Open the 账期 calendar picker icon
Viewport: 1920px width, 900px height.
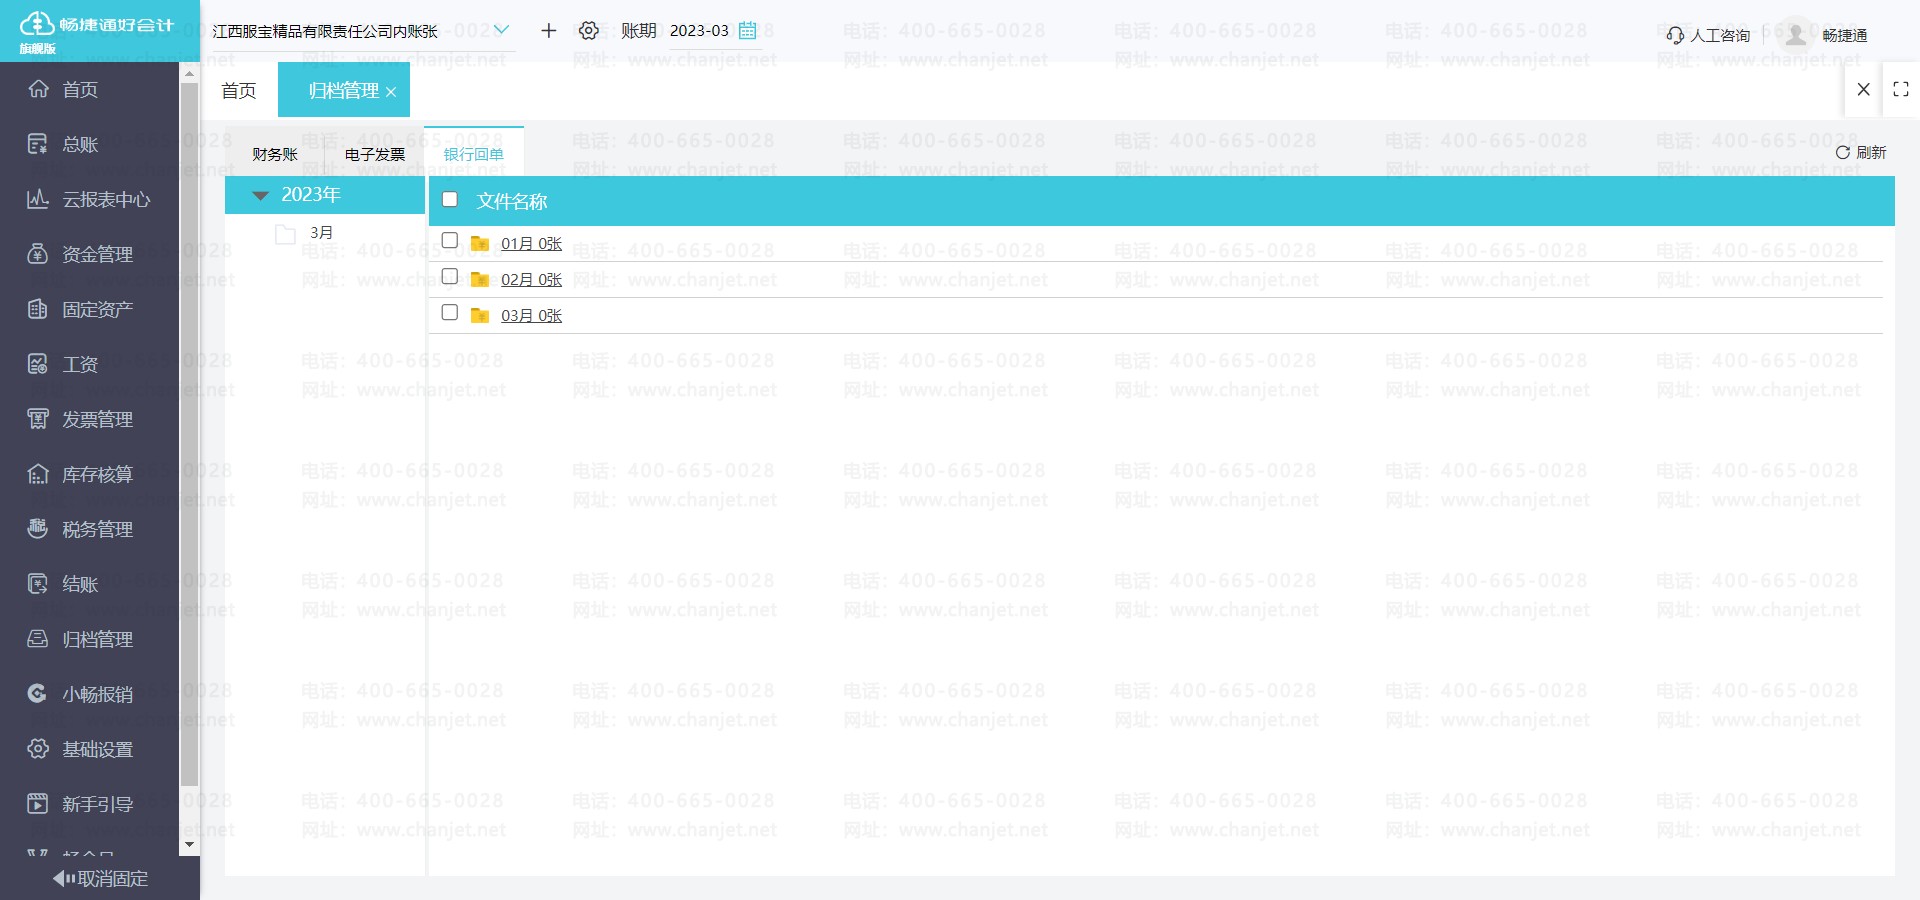747,31
